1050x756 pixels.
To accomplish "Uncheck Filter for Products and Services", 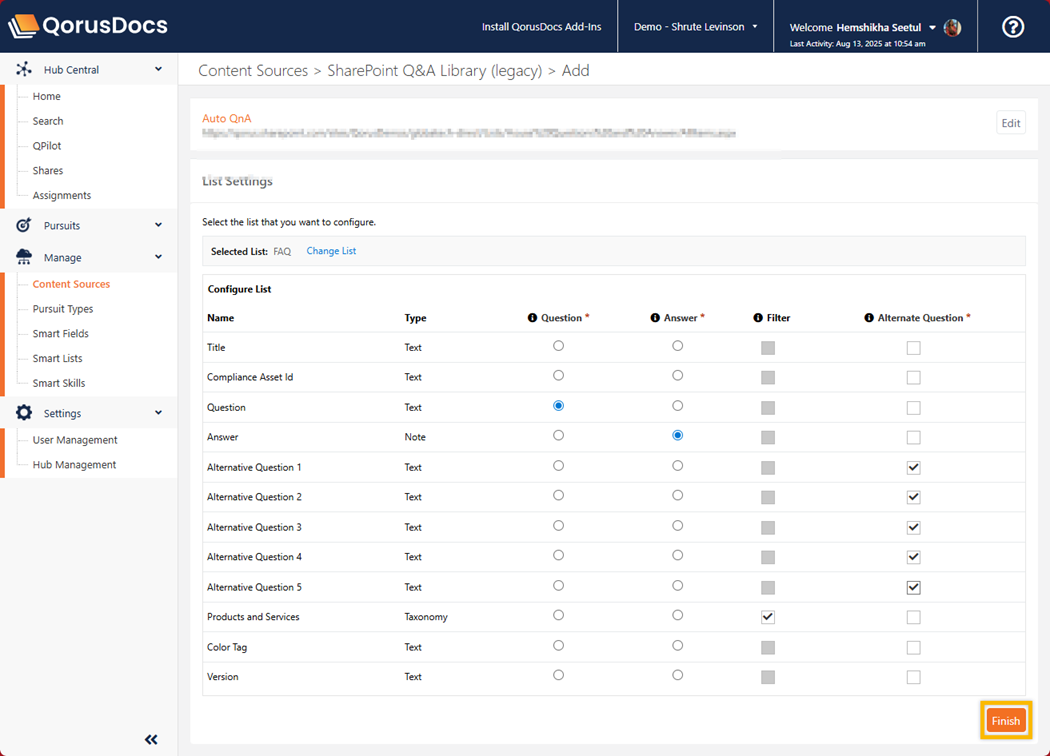I will point(768,617).
